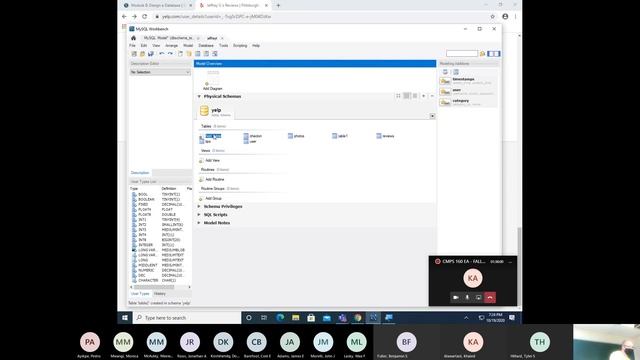Switch tables to large icons view
This screenshot has width=640, height=360.
(398, 96)
